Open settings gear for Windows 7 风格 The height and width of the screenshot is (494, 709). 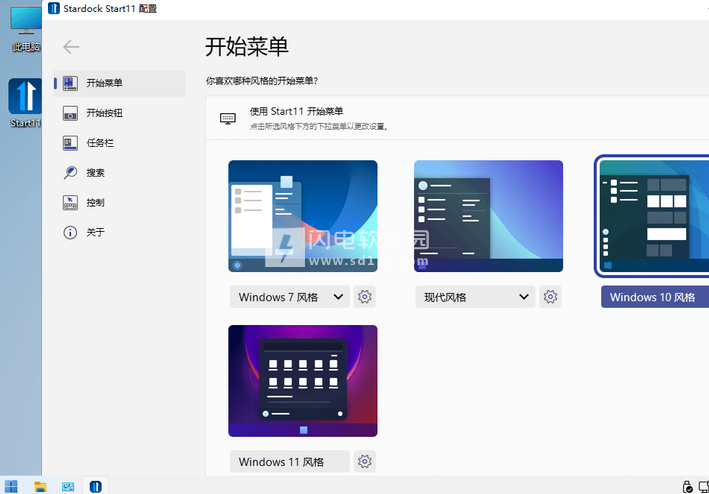point(365,297)
